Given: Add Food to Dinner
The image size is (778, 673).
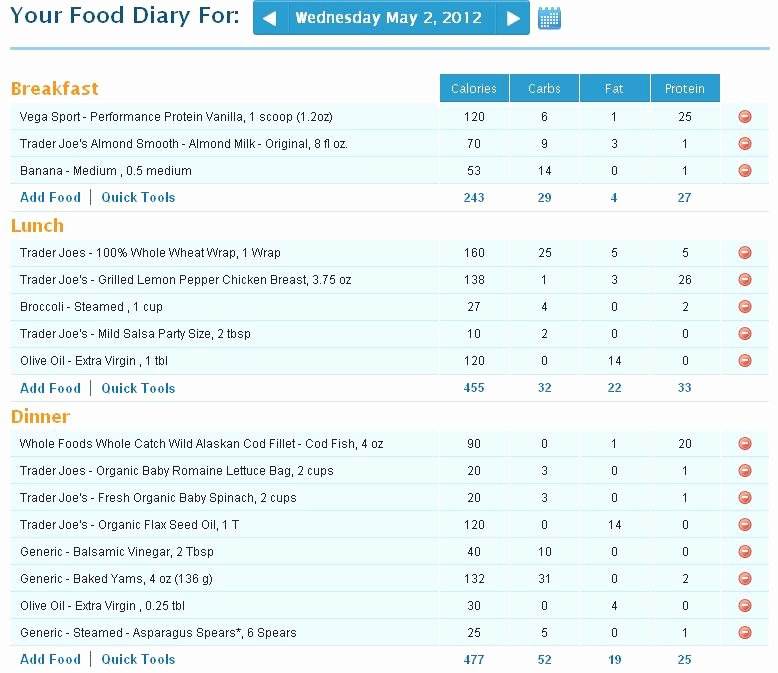Looking at the screenshot, I should (x=50, y=659).
